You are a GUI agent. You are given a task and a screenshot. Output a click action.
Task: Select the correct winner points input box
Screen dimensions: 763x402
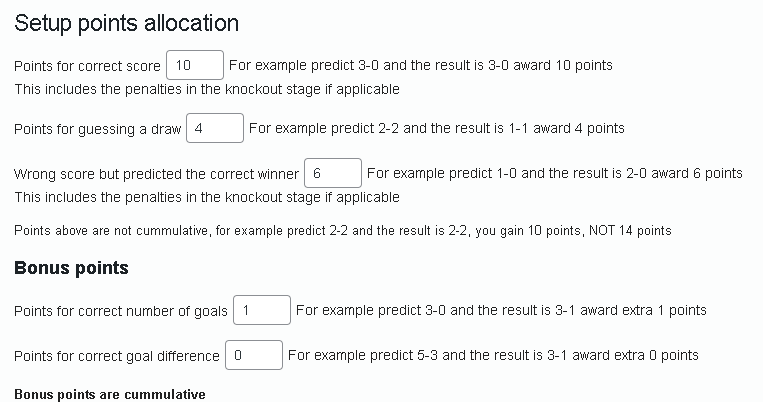click(332, 173)
